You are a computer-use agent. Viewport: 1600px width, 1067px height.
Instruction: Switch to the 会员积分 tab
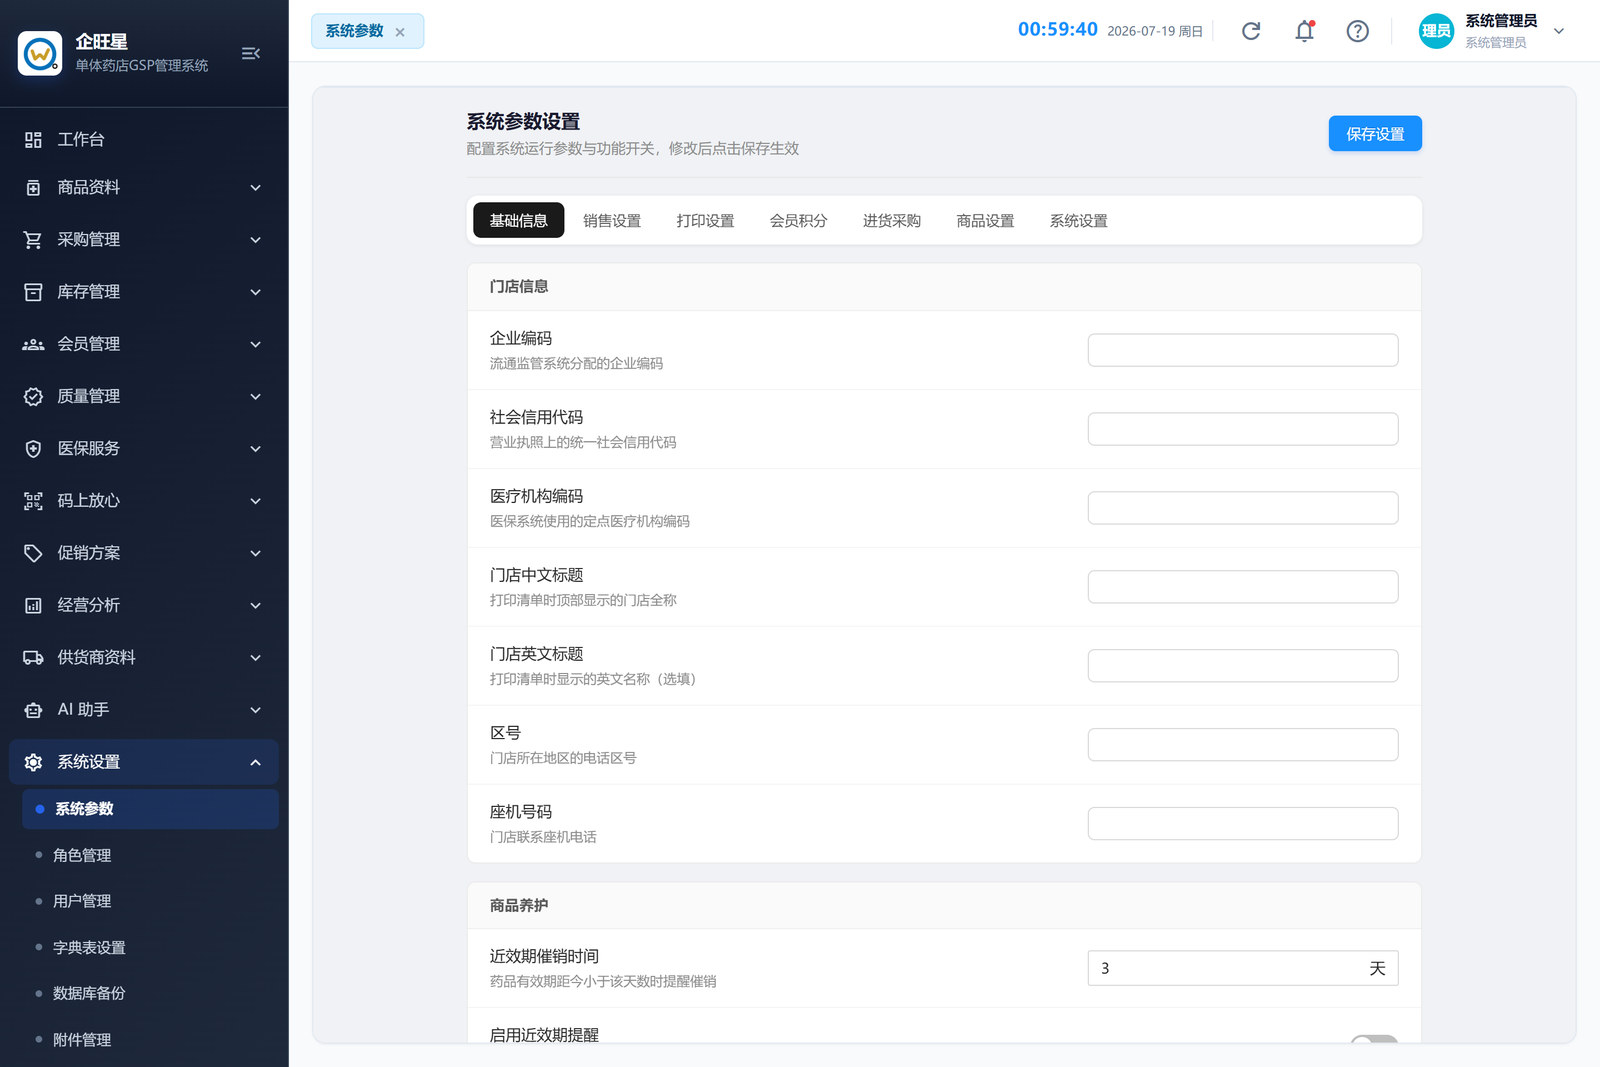pos(798,220)
